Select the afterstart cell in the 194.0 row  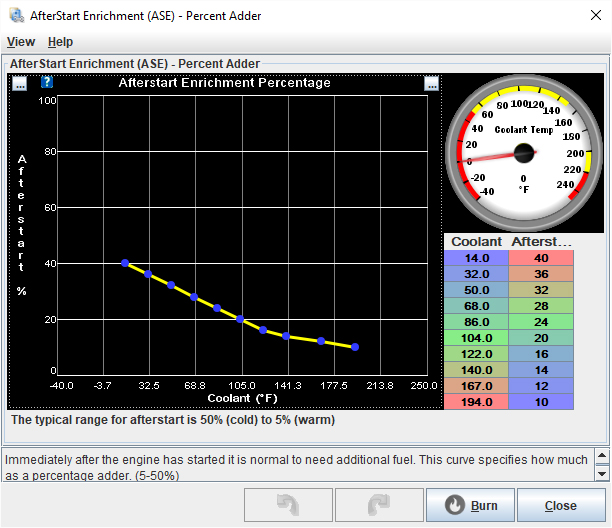tap(541, 400)
